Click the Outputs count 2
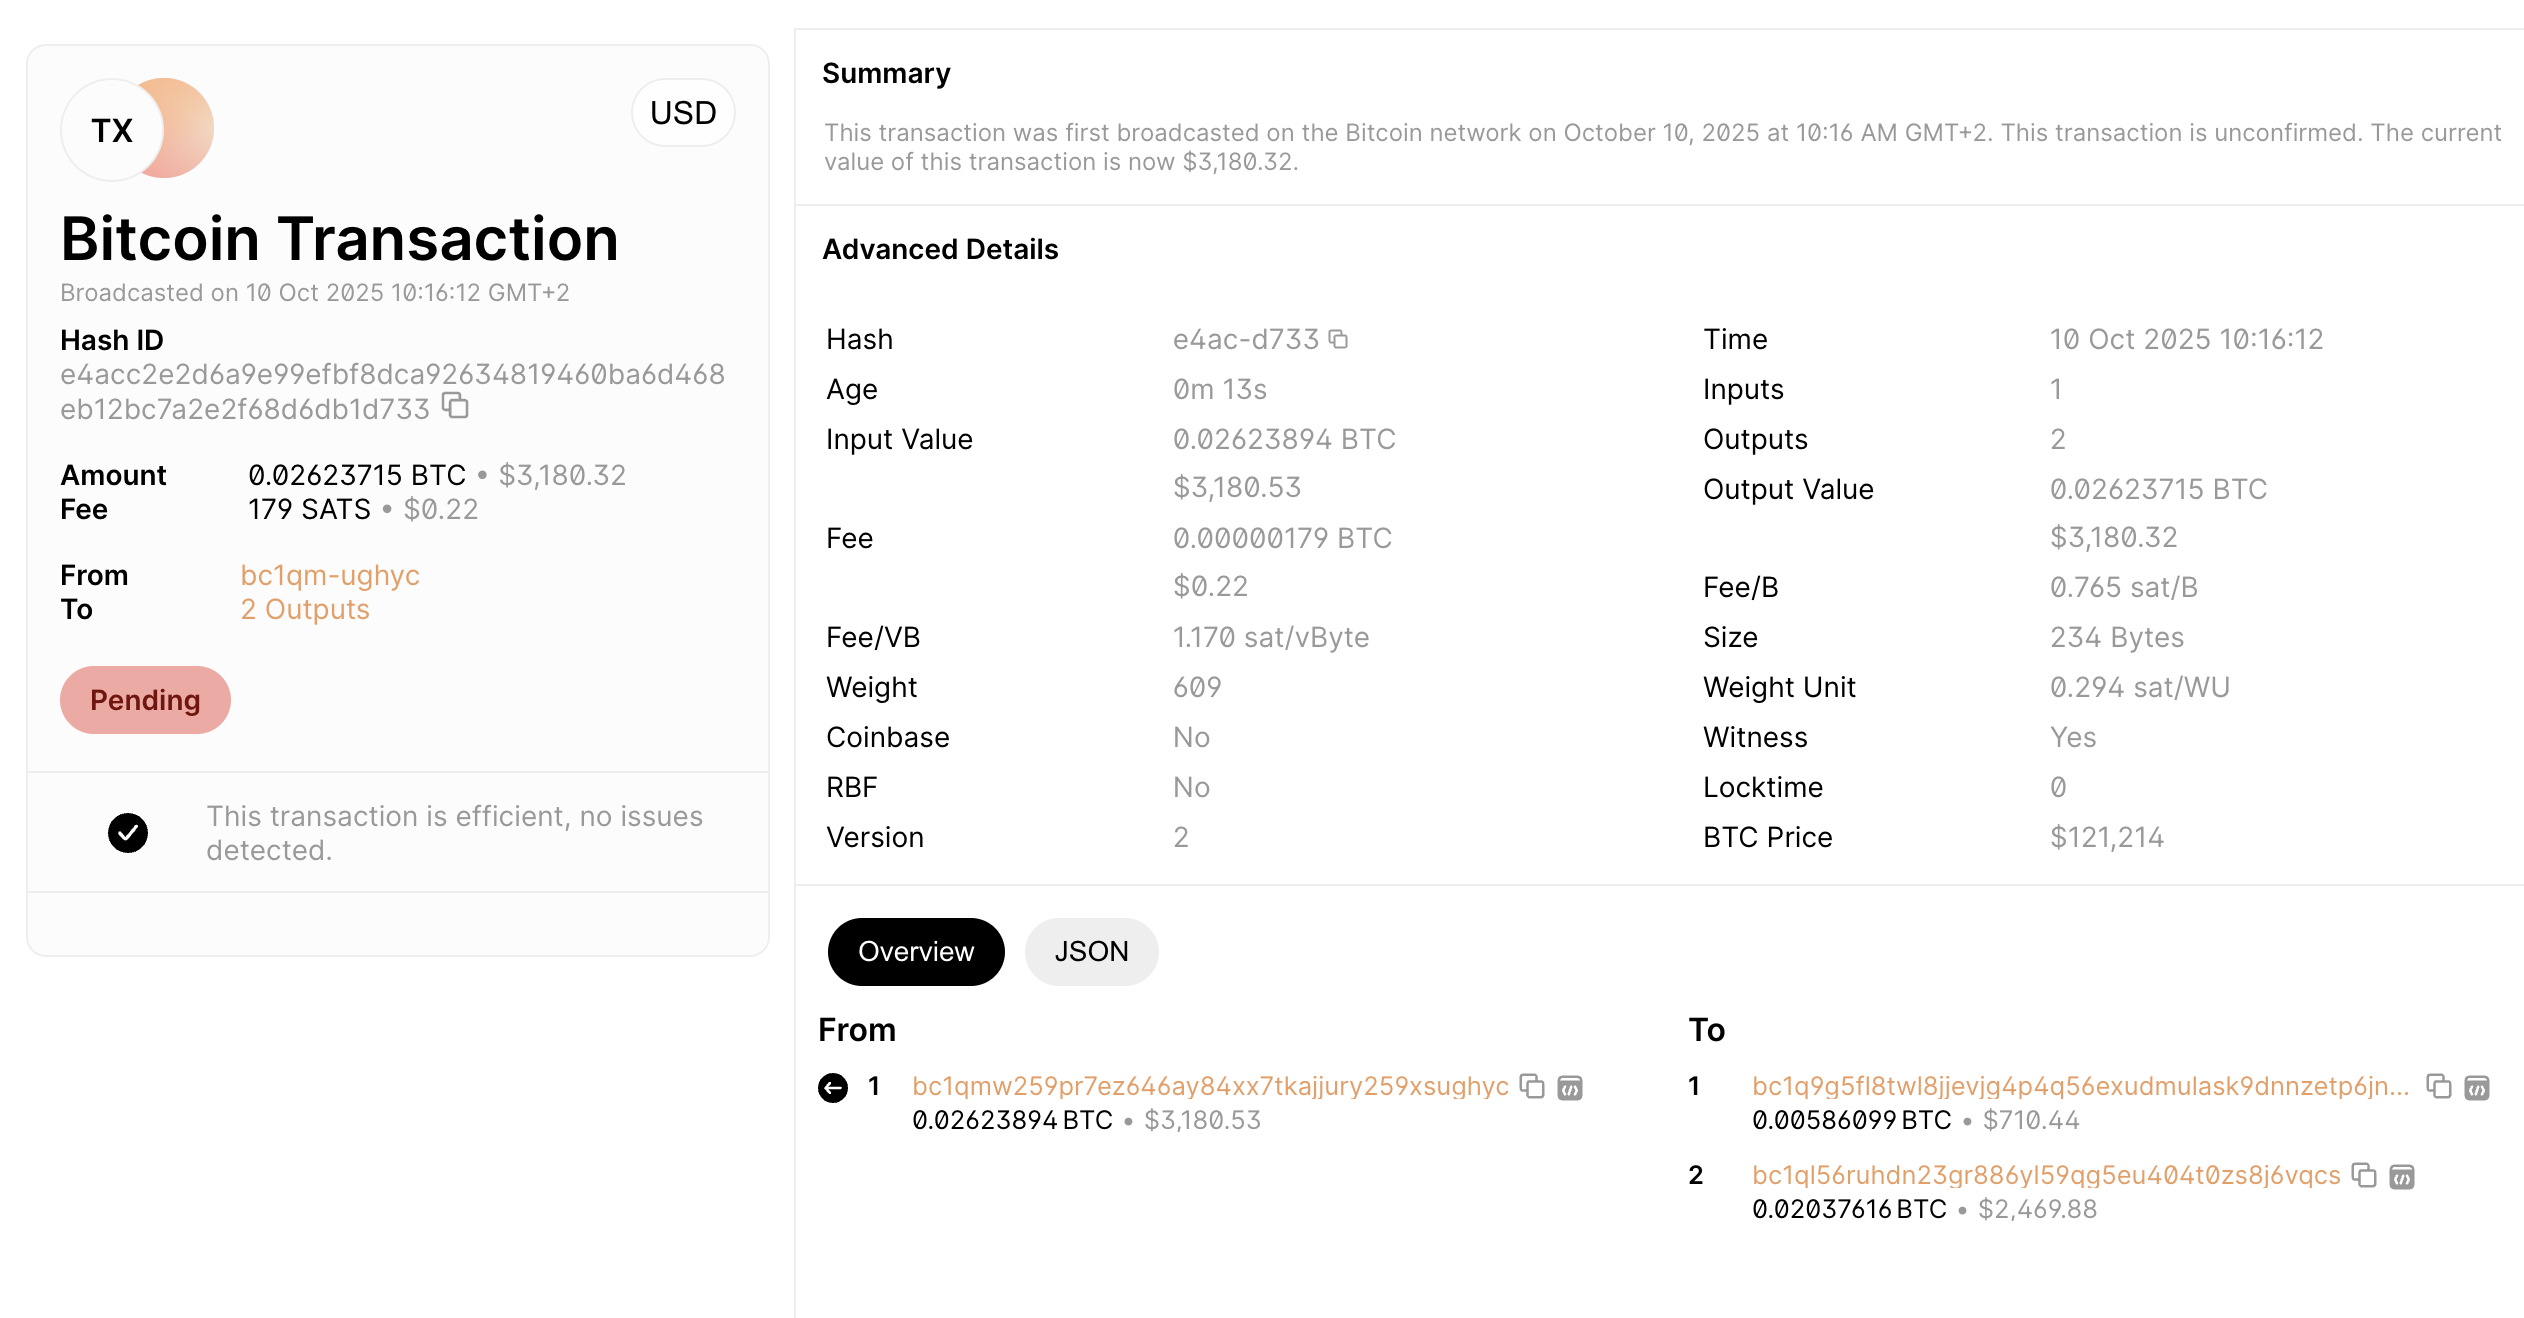 coord(2058,439)
